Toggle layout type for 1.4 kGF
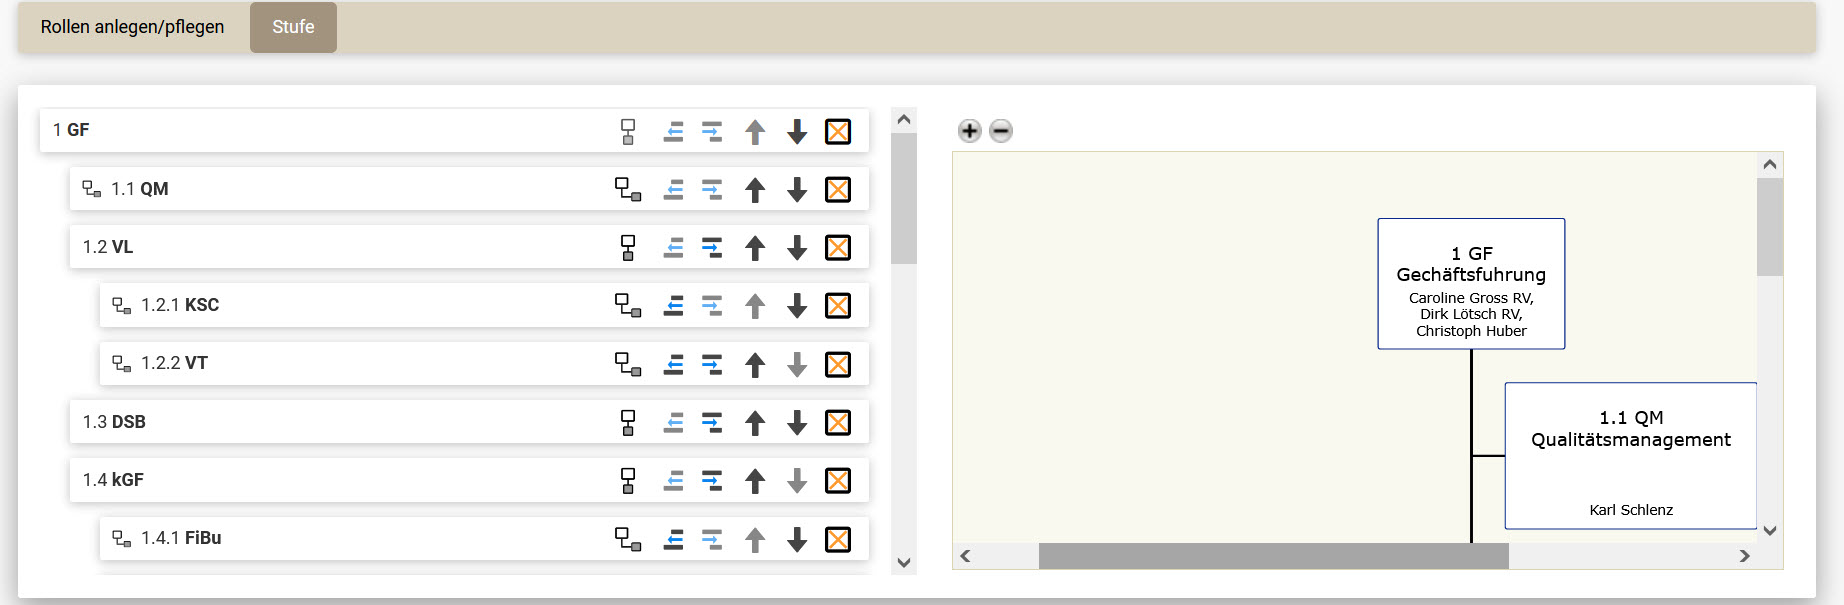 [627, 480]
